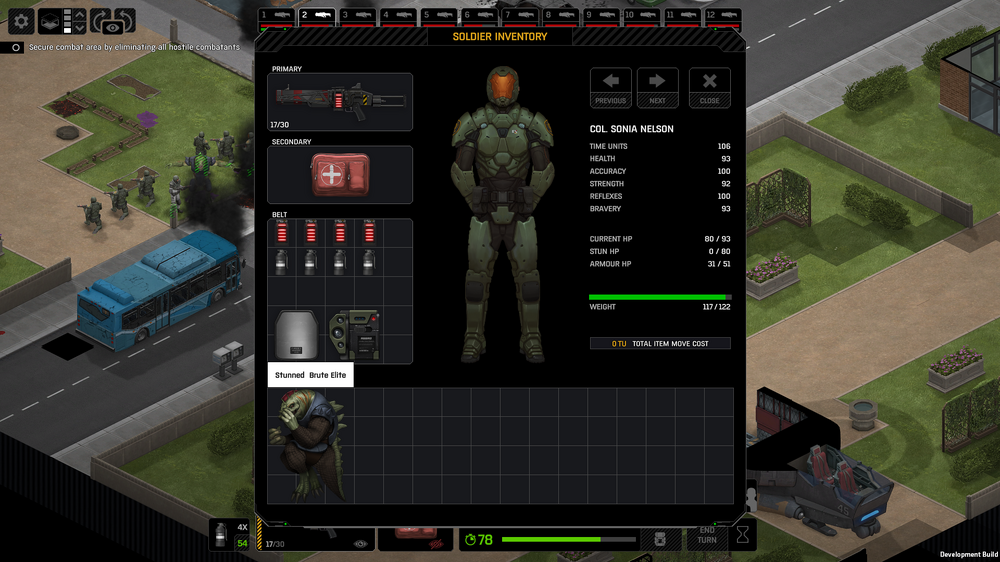Click the Col. Sonia Nelson name

631,129
